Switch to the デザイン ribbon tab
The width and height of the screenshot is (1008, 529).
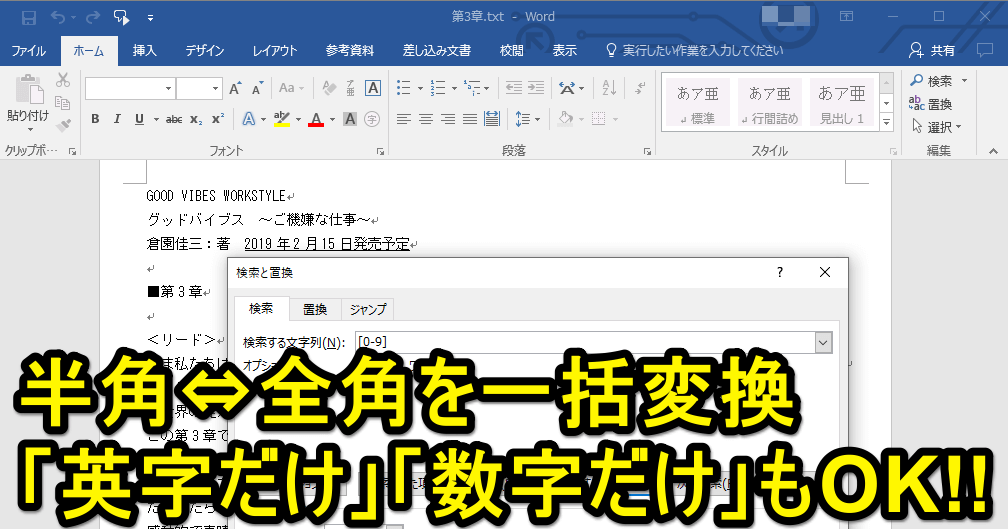point(205,51)
